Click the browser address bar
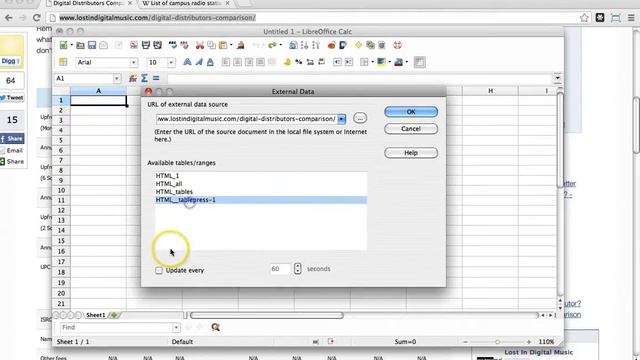Viewport: 640px width, 360px height. pos(312,18)
